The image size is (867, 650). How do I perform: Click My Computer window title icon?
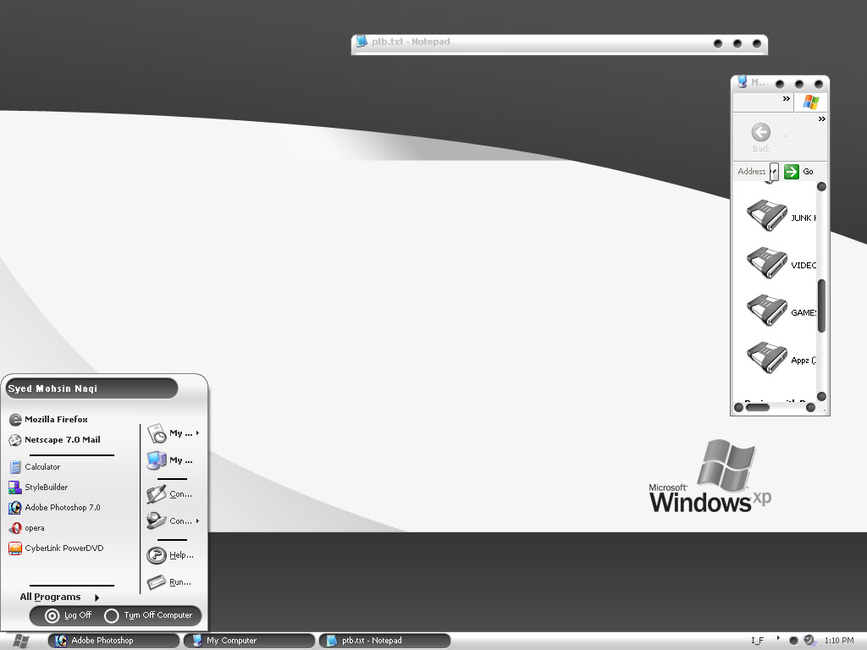(x=742, y=82)
